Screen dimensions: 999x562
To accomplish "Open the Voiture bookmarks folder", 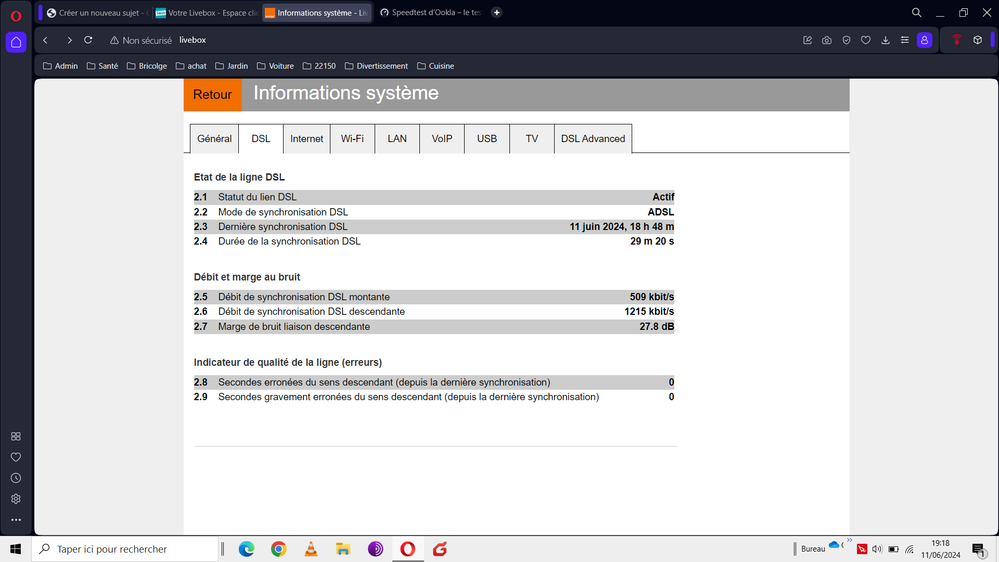I will [275, 66].
